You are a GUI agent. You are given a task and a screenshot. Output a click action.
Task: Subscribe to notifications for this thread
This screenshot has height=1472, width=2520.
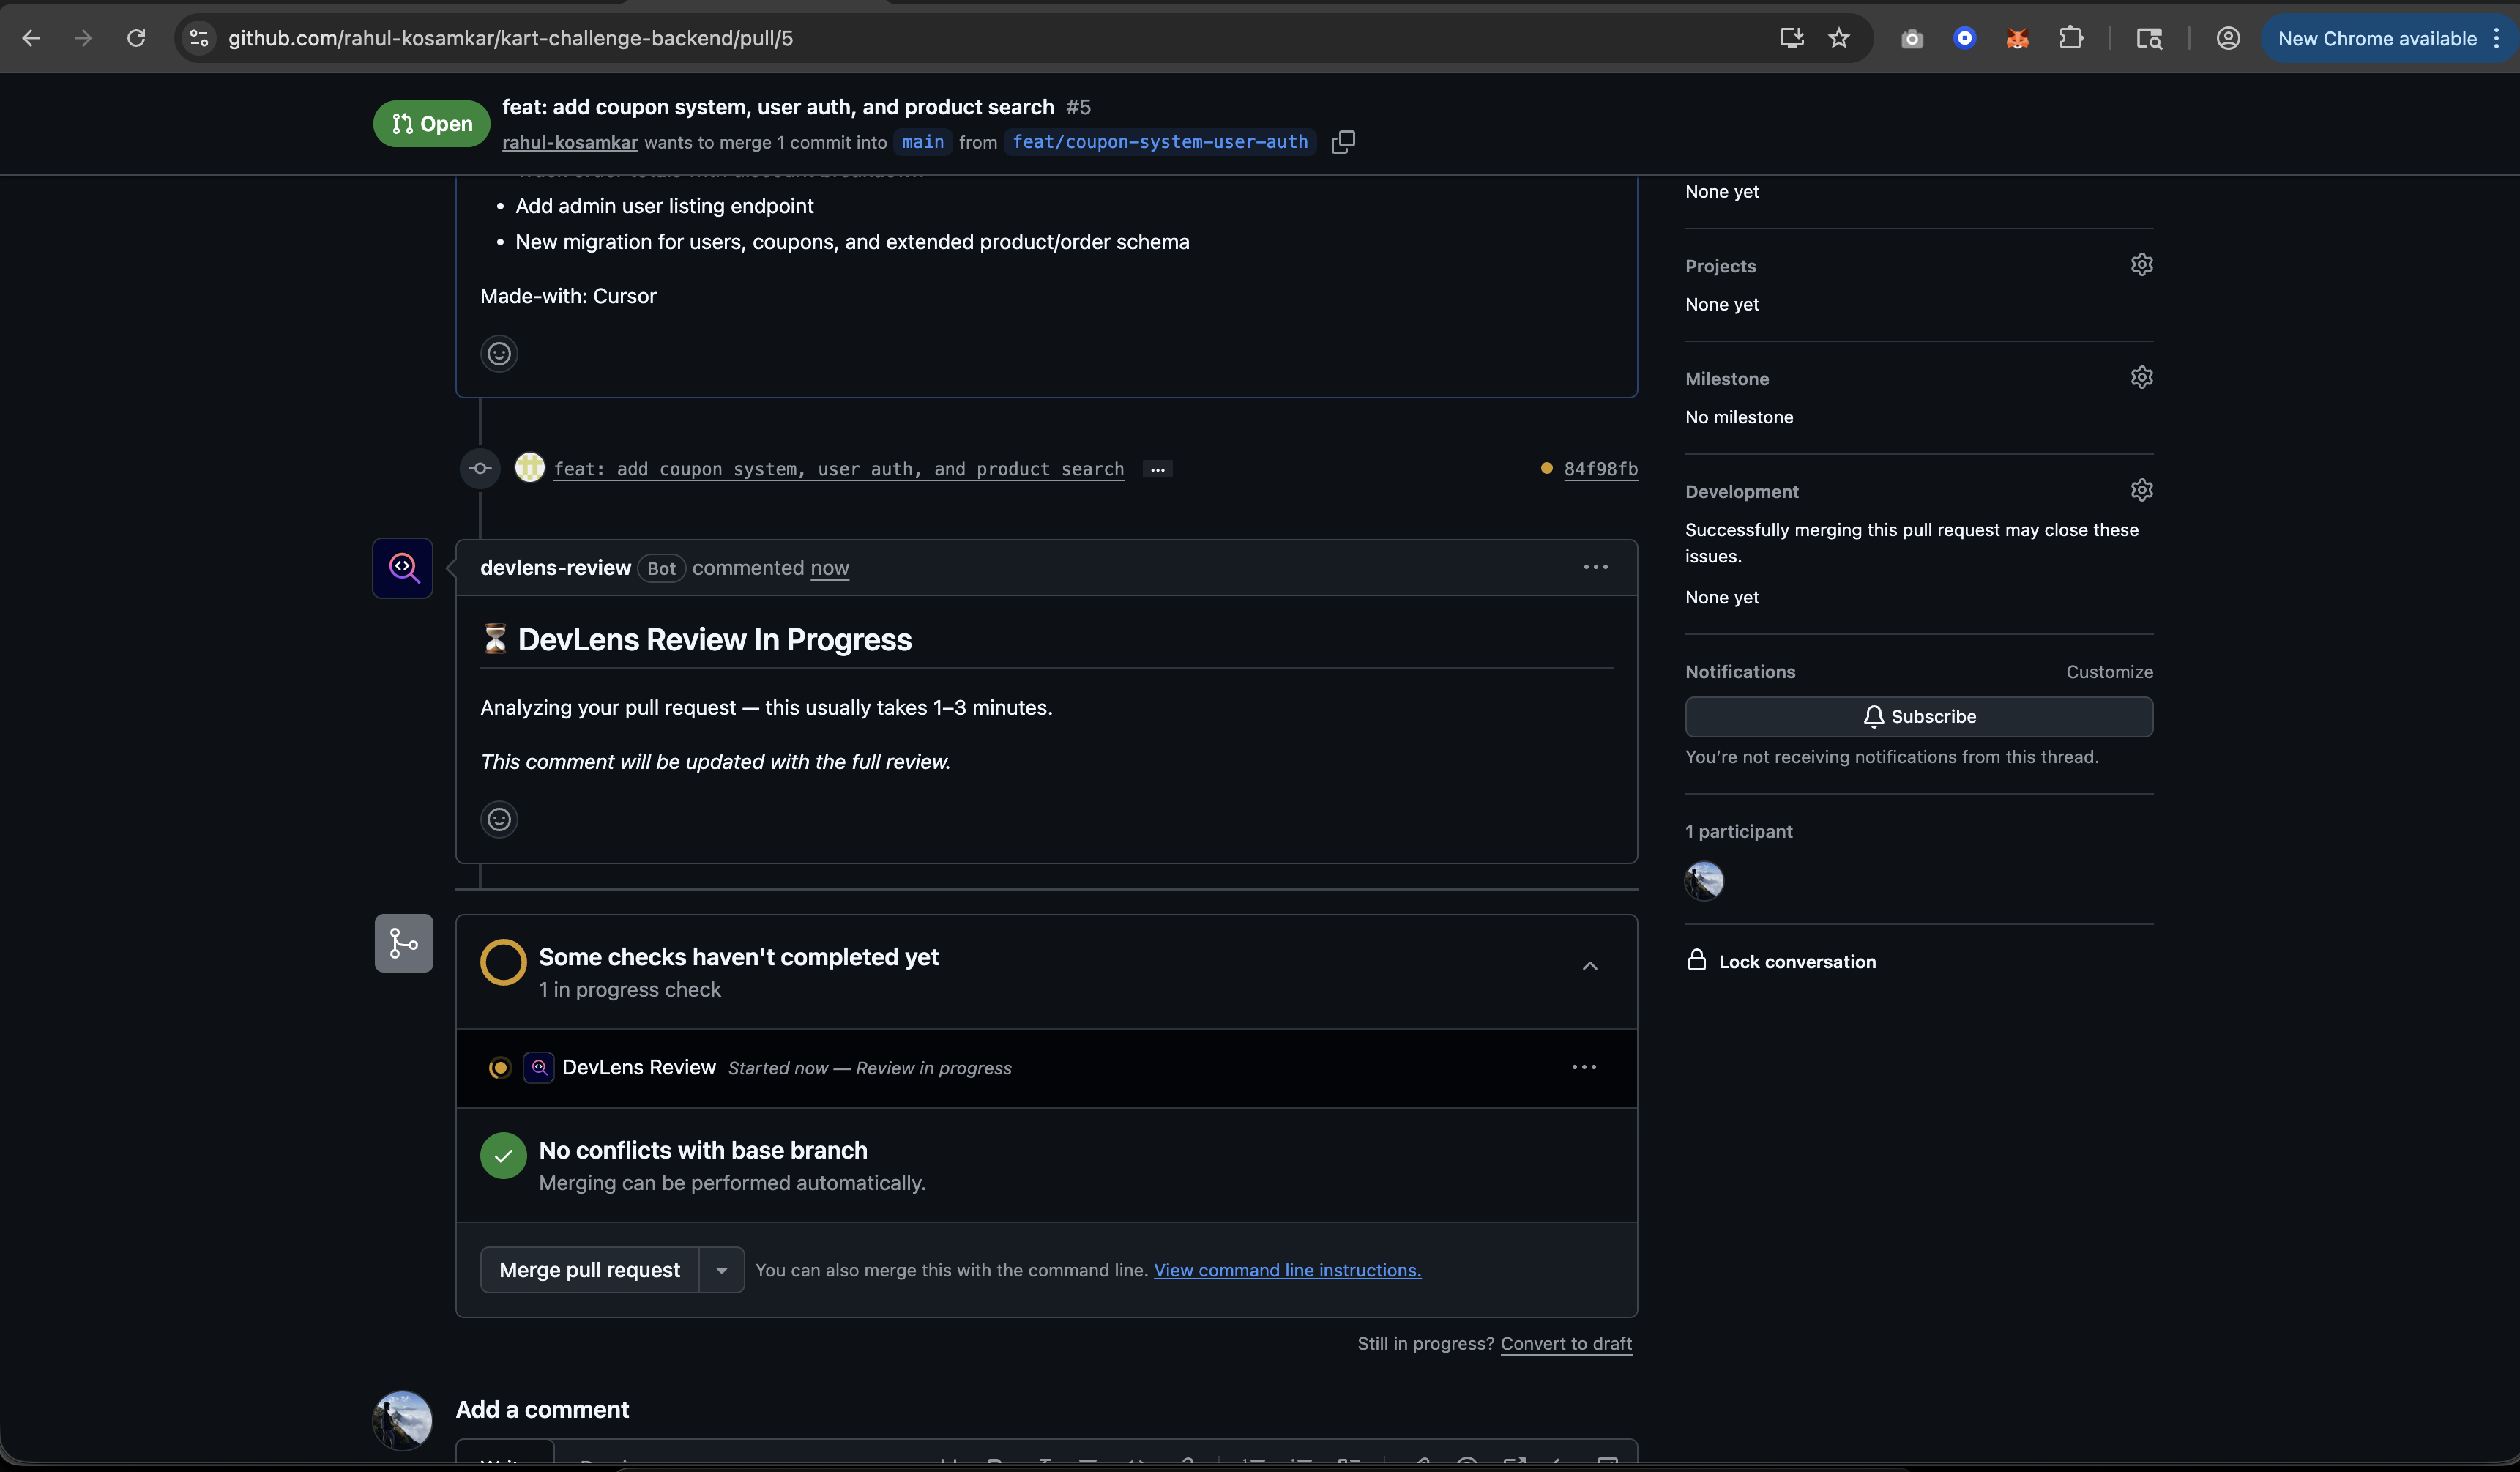click(1919, 717)
